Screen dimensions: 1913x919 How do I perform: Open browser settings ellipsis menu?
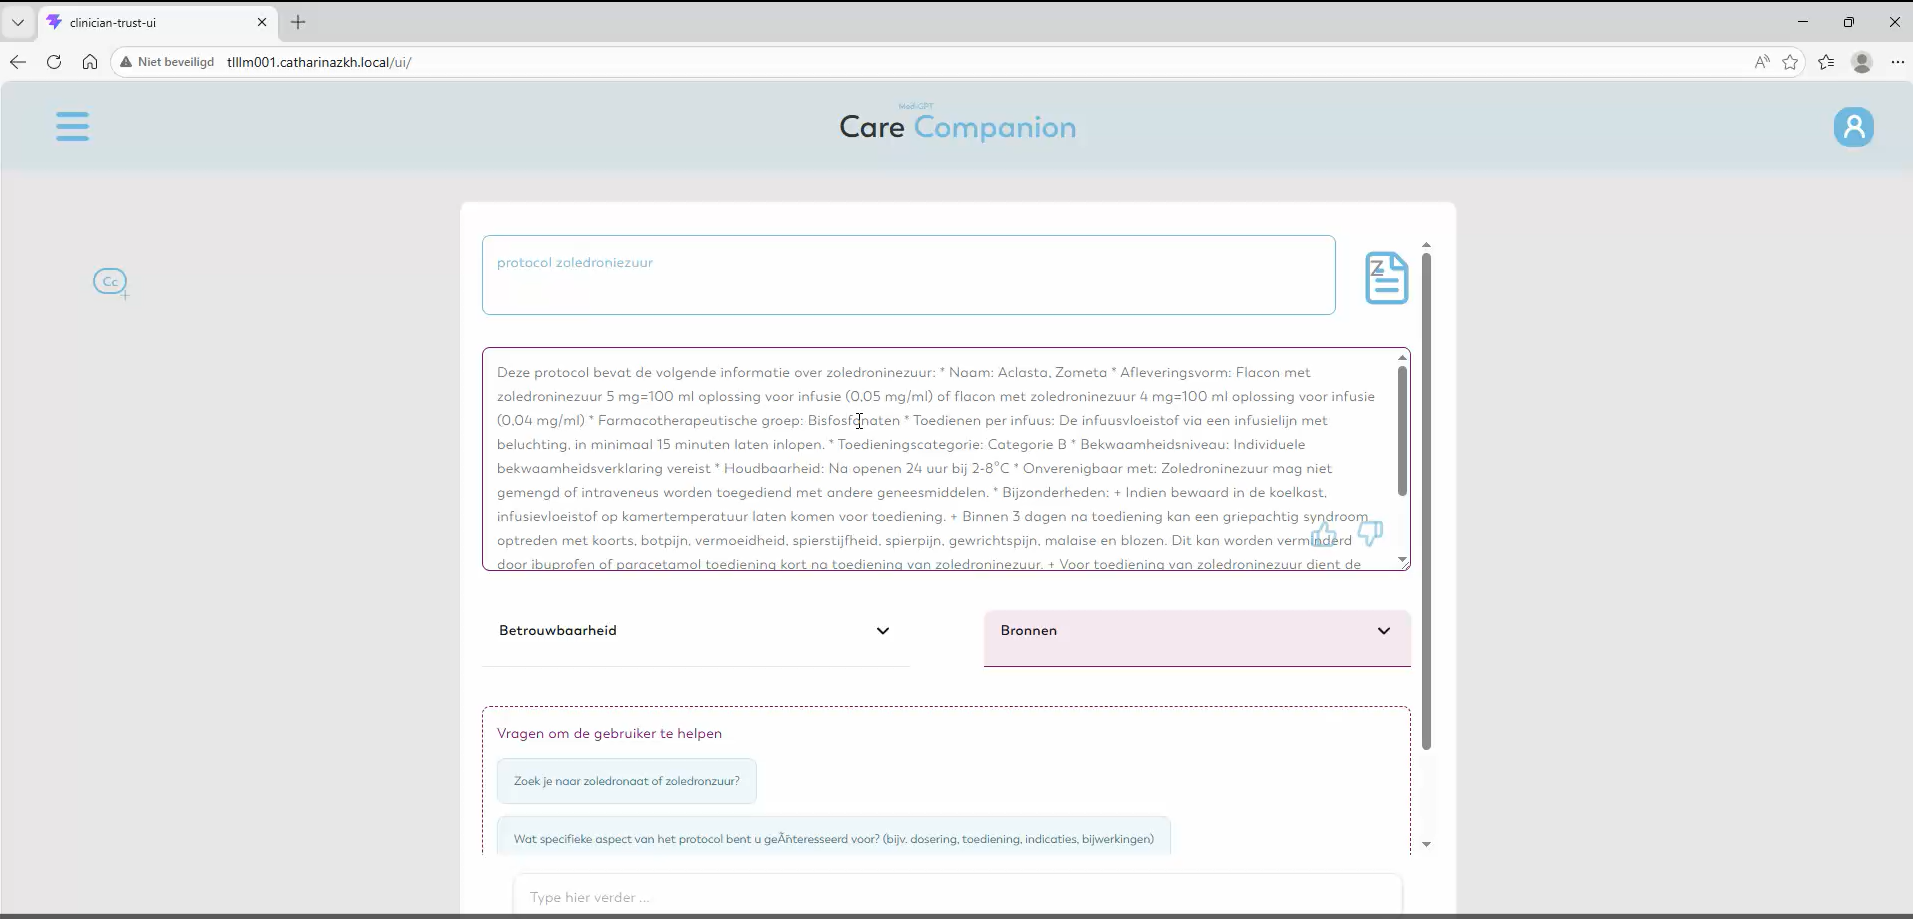point(1898,62)
